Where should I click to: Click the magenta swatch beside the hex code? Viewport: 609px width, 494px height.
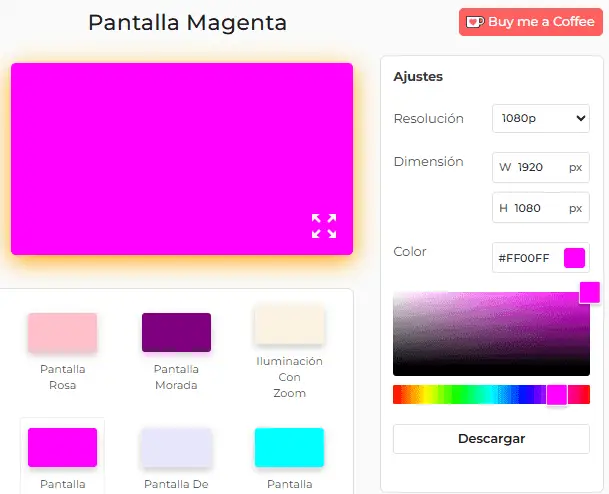(x=574, y=258)
